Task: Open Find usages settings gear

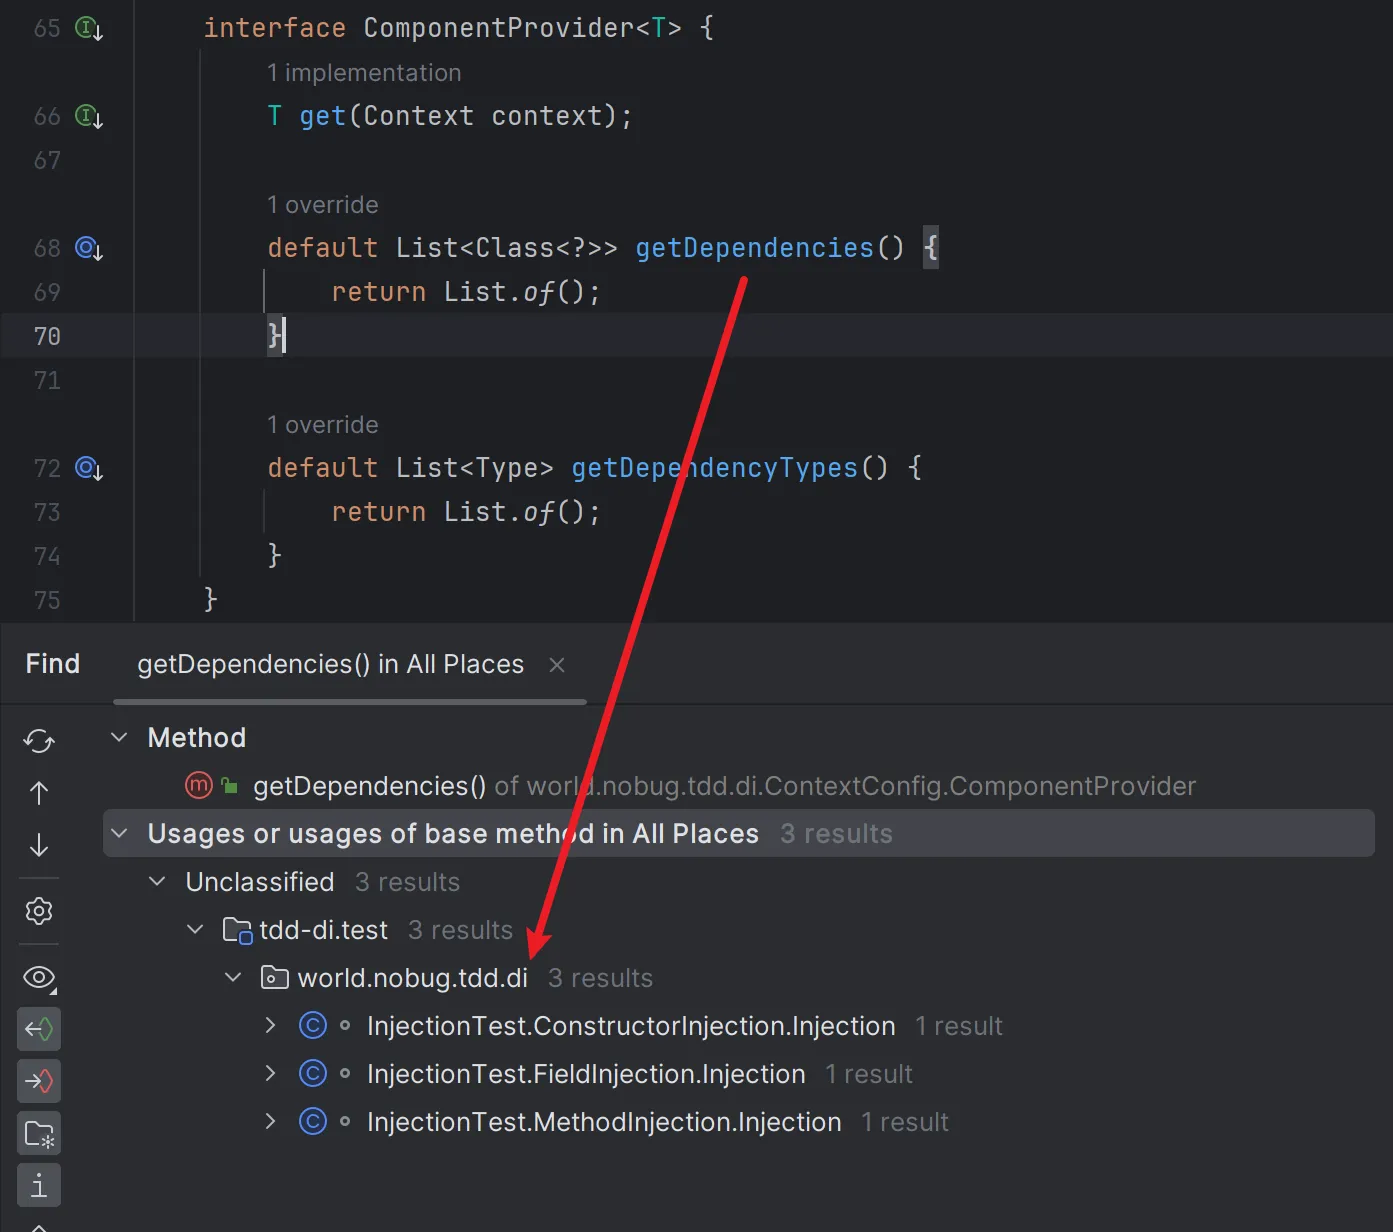Action: (x=39, y=911)
